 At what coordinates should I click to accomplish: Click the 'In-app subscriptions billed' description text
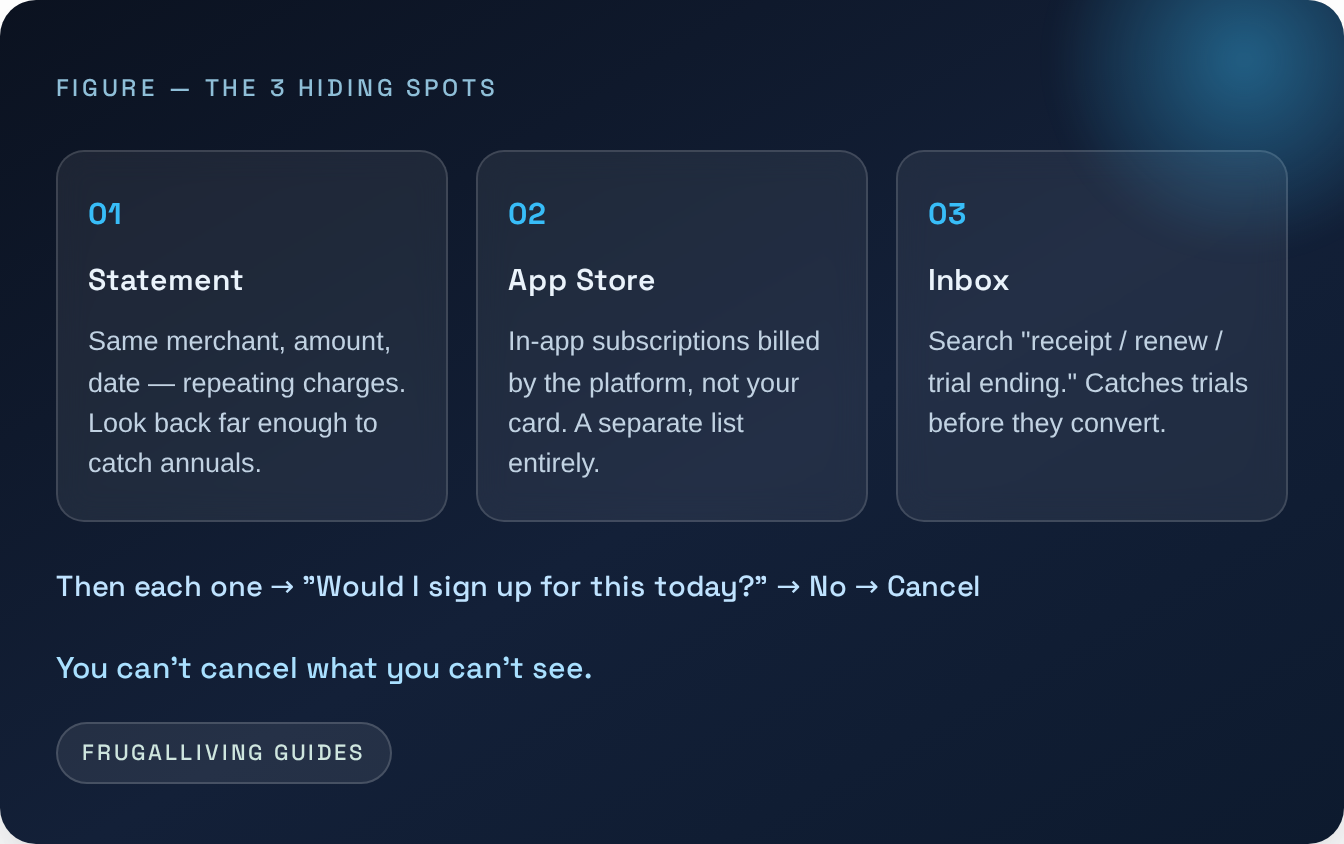click(x=664, y=402)
